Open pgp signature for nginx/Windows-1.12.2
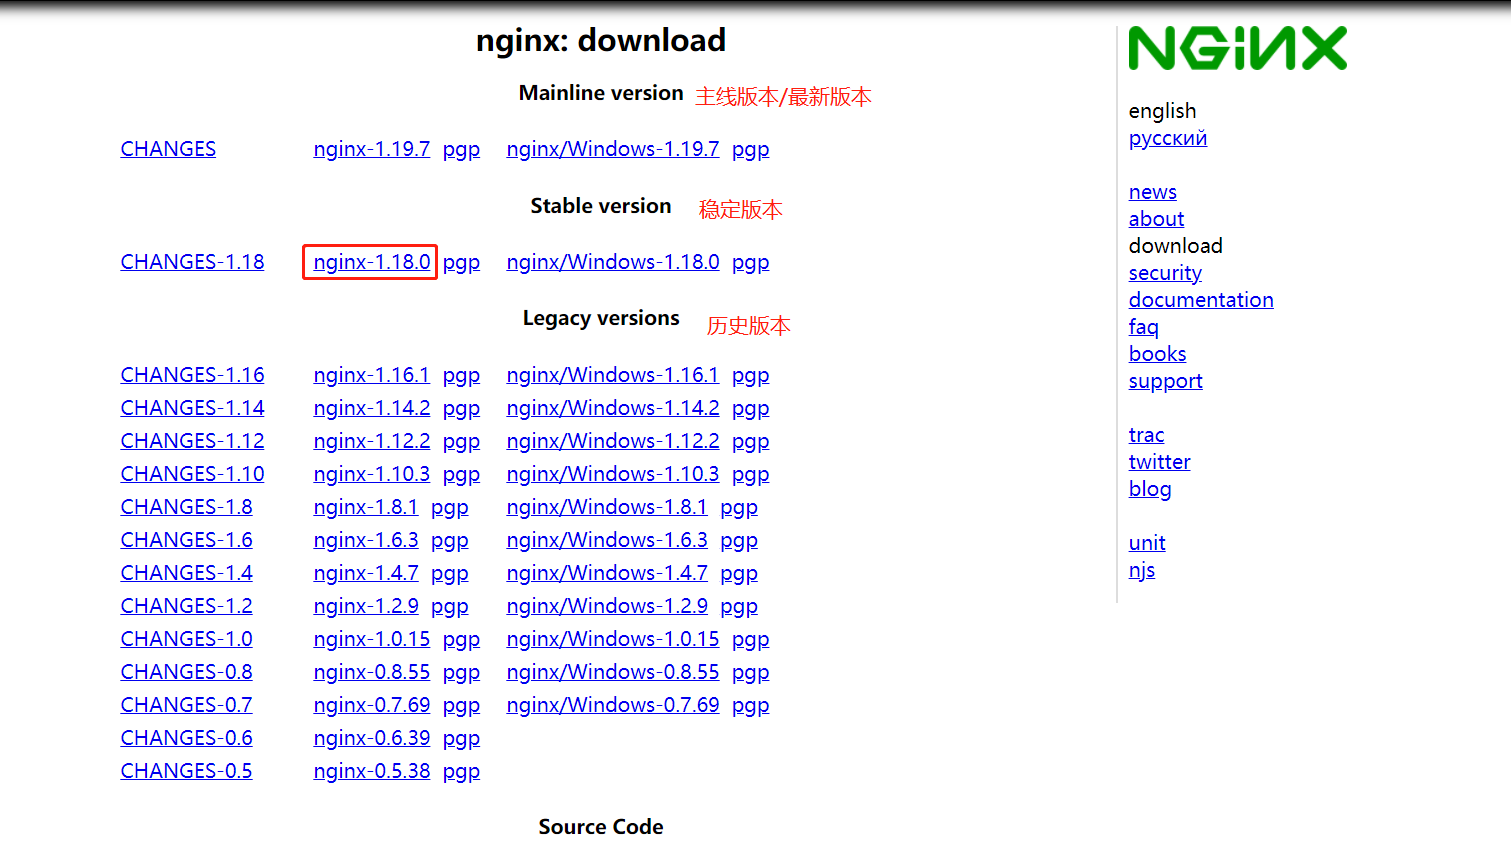The image size is (1511, 852). (750, 441)
